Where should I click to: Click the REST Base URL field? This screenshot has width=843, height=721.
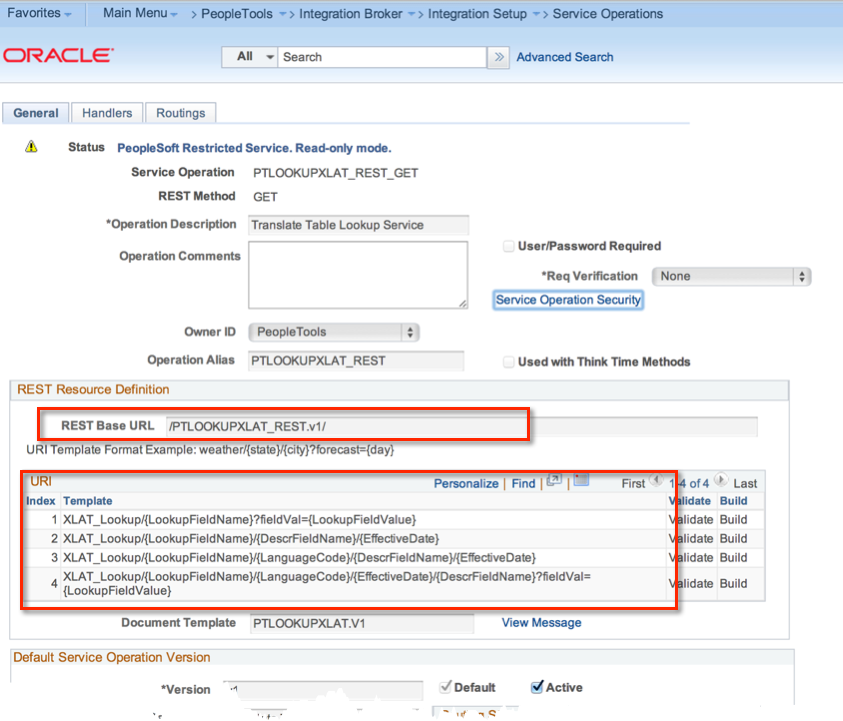(x=461, y=426)
